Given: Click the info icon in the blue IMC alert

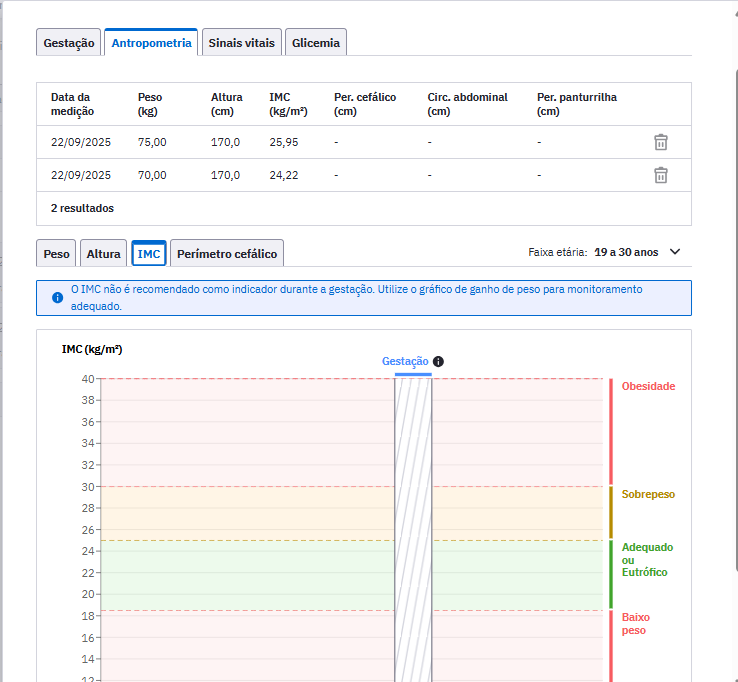Looking at the screenshot, I should click(x=57, y=298).
